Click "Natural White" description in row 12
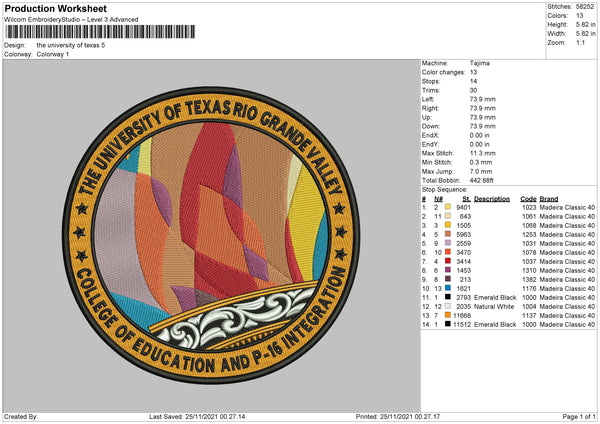The height and width of the screenshot is (424, 600). 494,307
